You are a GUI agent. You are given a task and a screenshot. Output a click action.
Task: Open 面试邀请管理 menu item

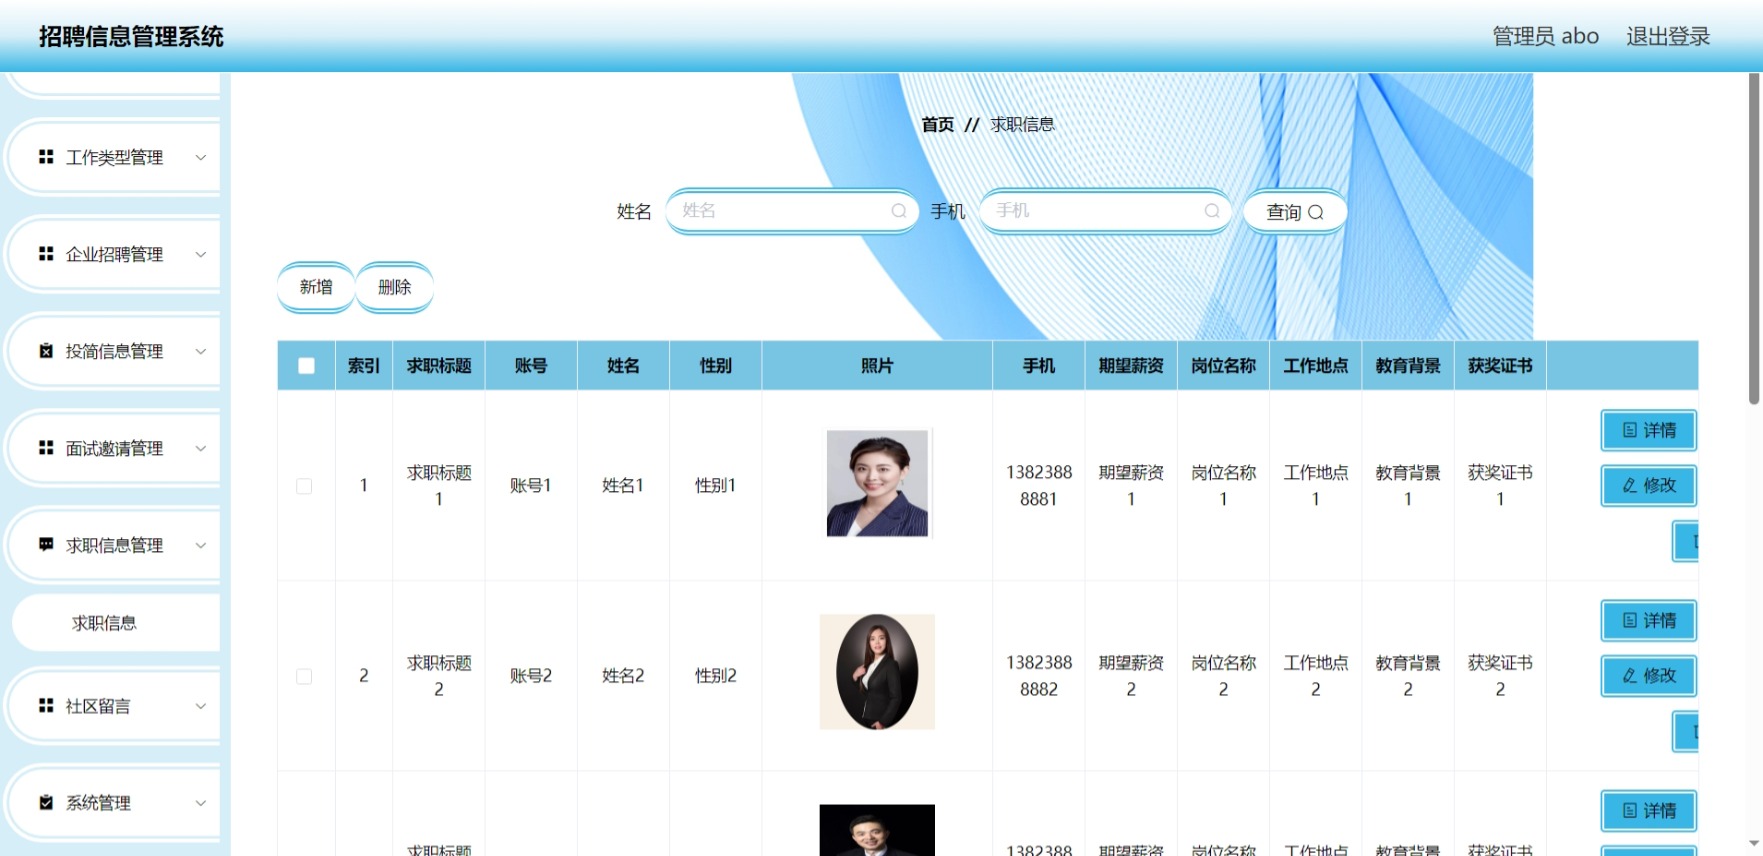pos(114,448)
